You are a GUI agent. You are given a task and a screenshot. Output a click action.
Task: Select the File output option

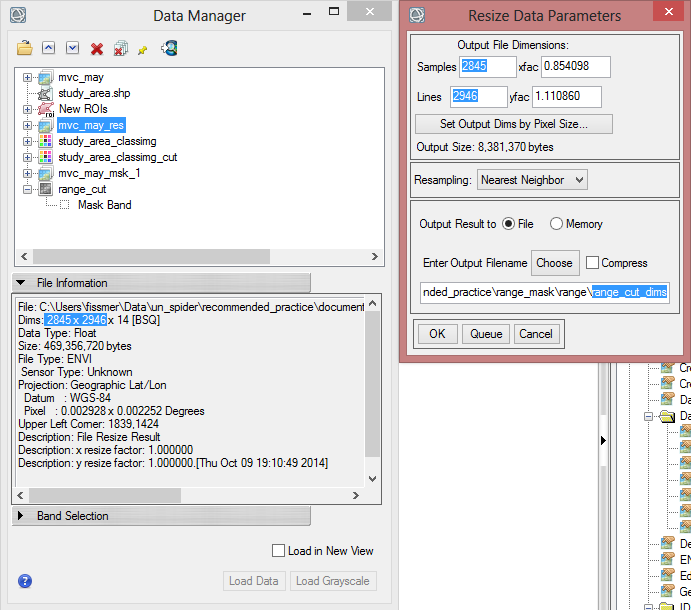point(509,224)
